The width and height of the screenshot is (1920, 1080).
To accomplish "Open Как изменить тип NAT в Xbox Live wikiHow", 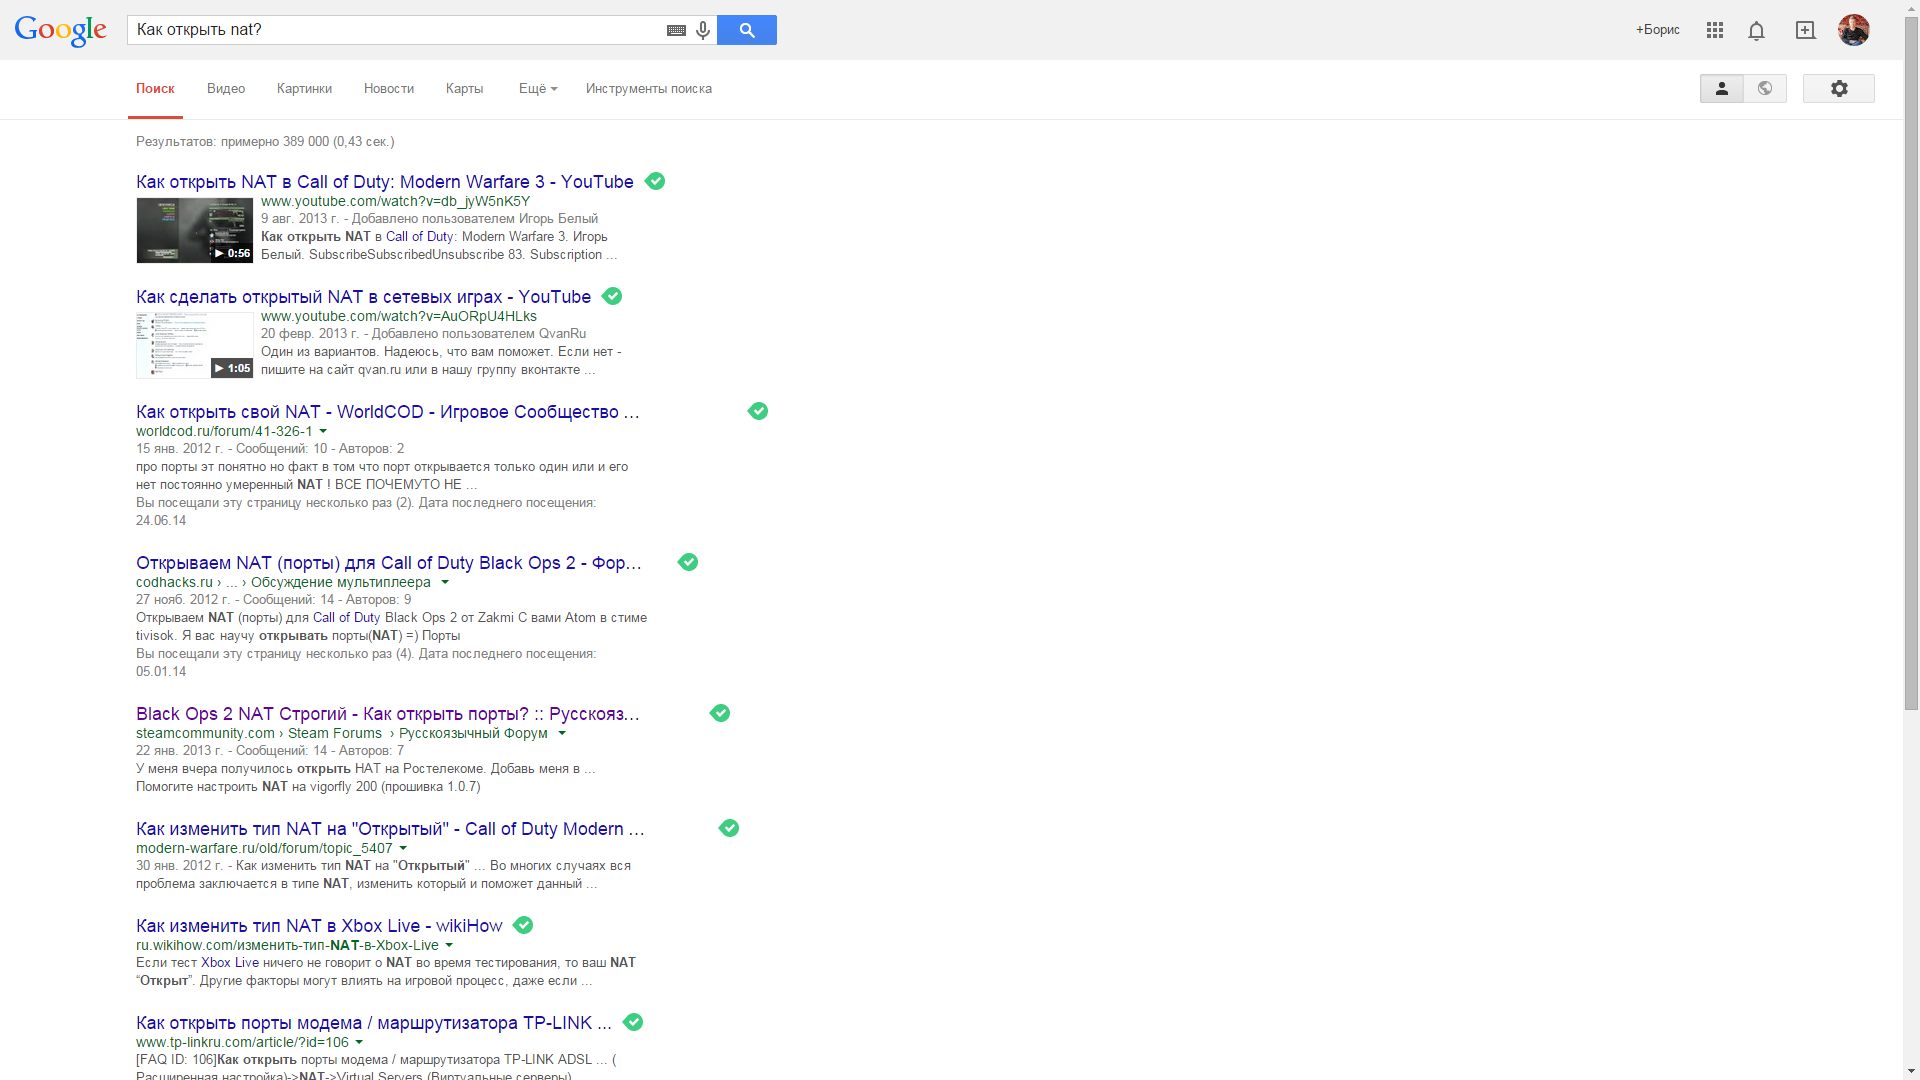I will (319, 926).
